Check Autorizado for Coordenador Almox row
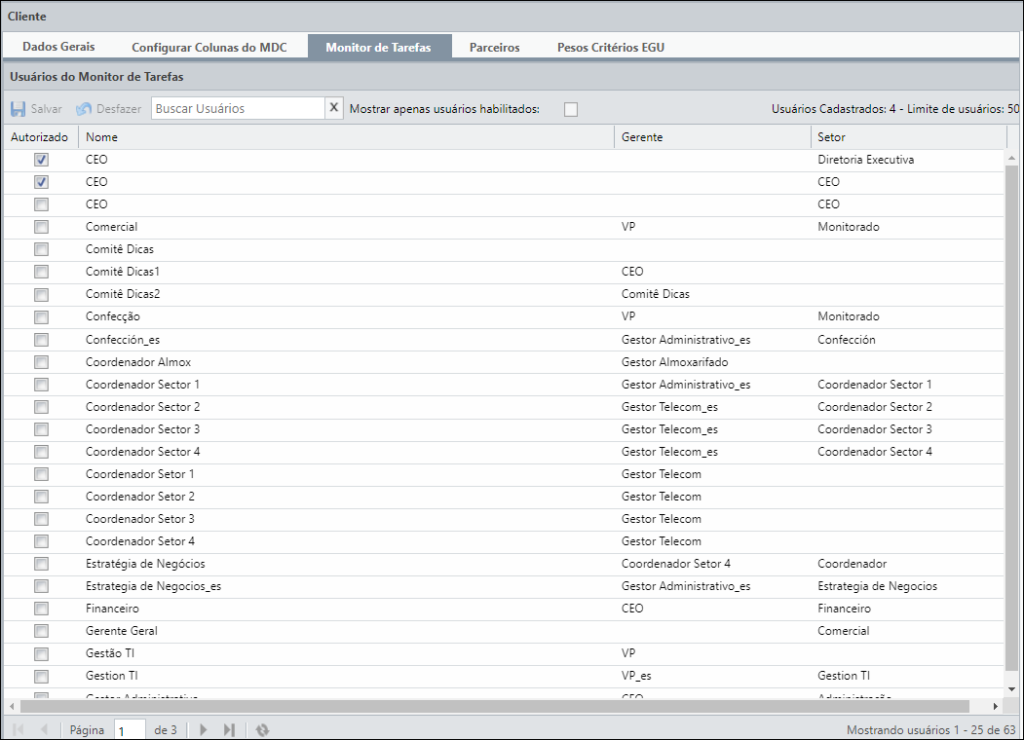1024x740 pixels. tap(41, 362)
